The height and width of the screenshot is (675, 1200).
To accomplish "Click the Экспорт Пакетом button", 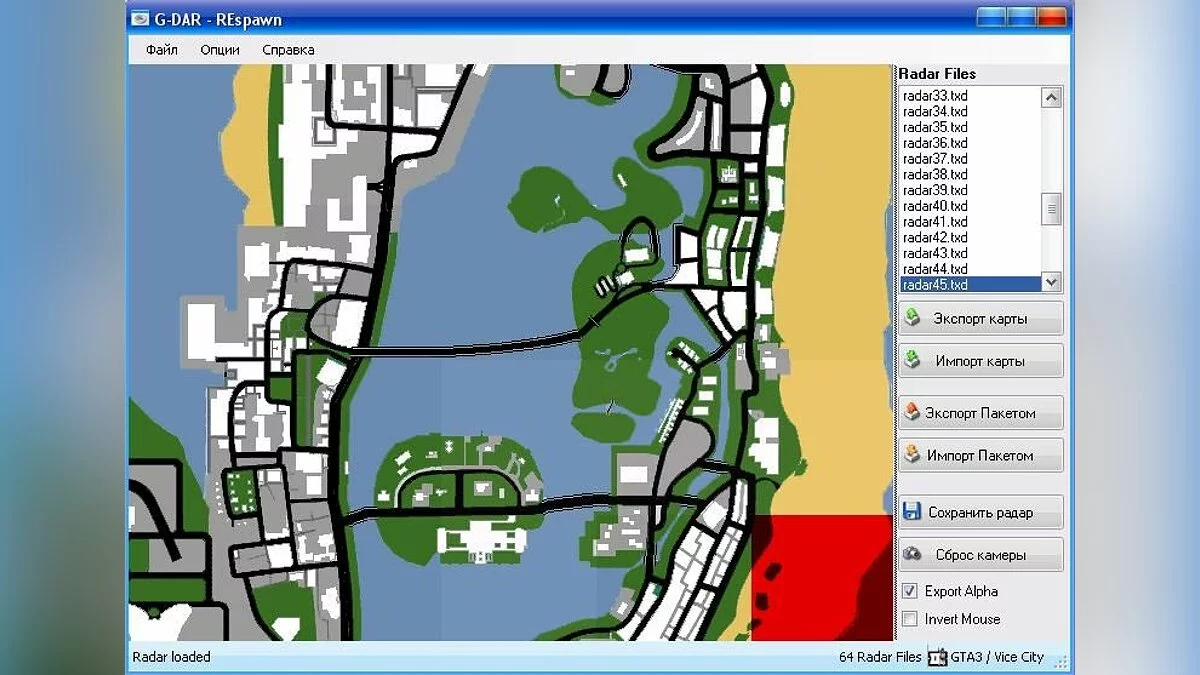I will pyautogui.click(x=981, y=413).
